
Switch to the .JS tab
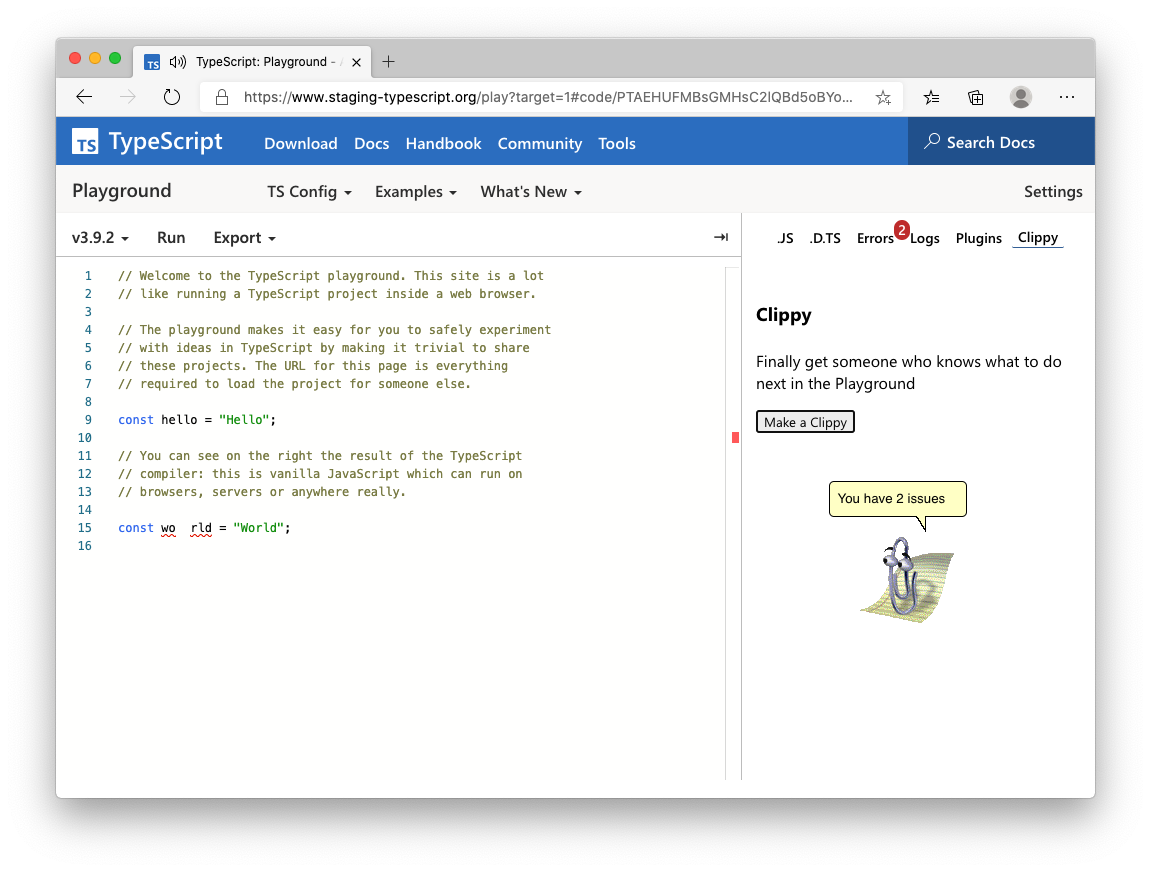point(785,238)
